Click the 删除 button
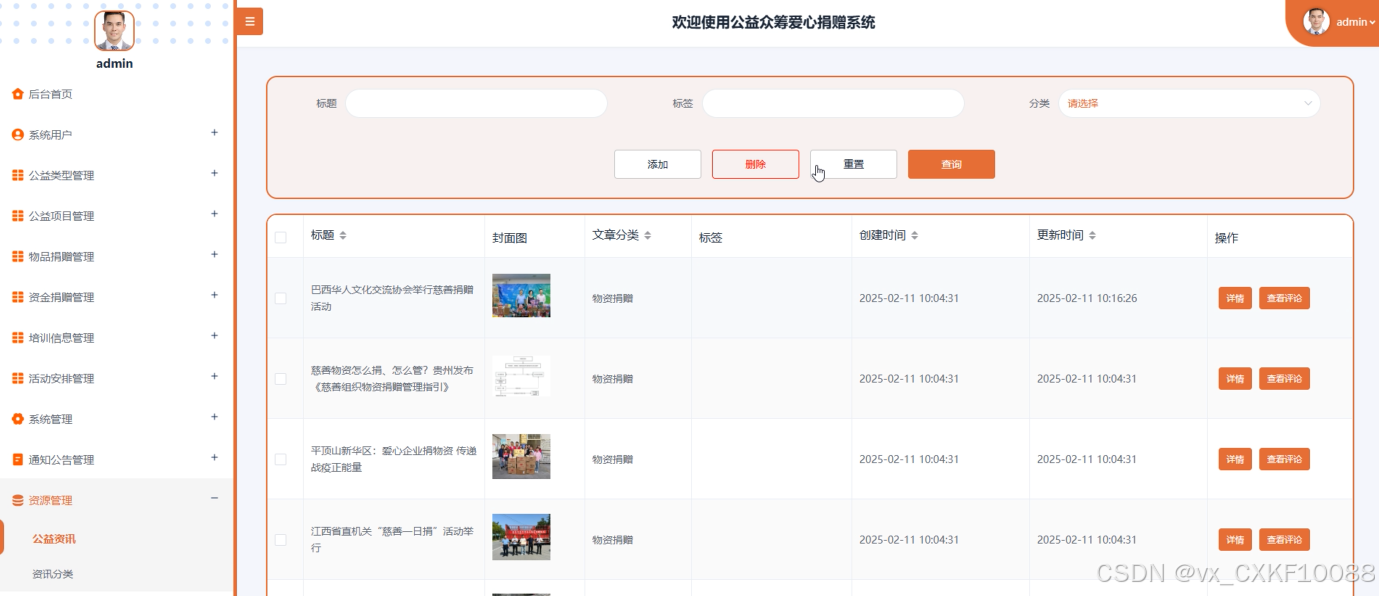 tap(755, 164)
